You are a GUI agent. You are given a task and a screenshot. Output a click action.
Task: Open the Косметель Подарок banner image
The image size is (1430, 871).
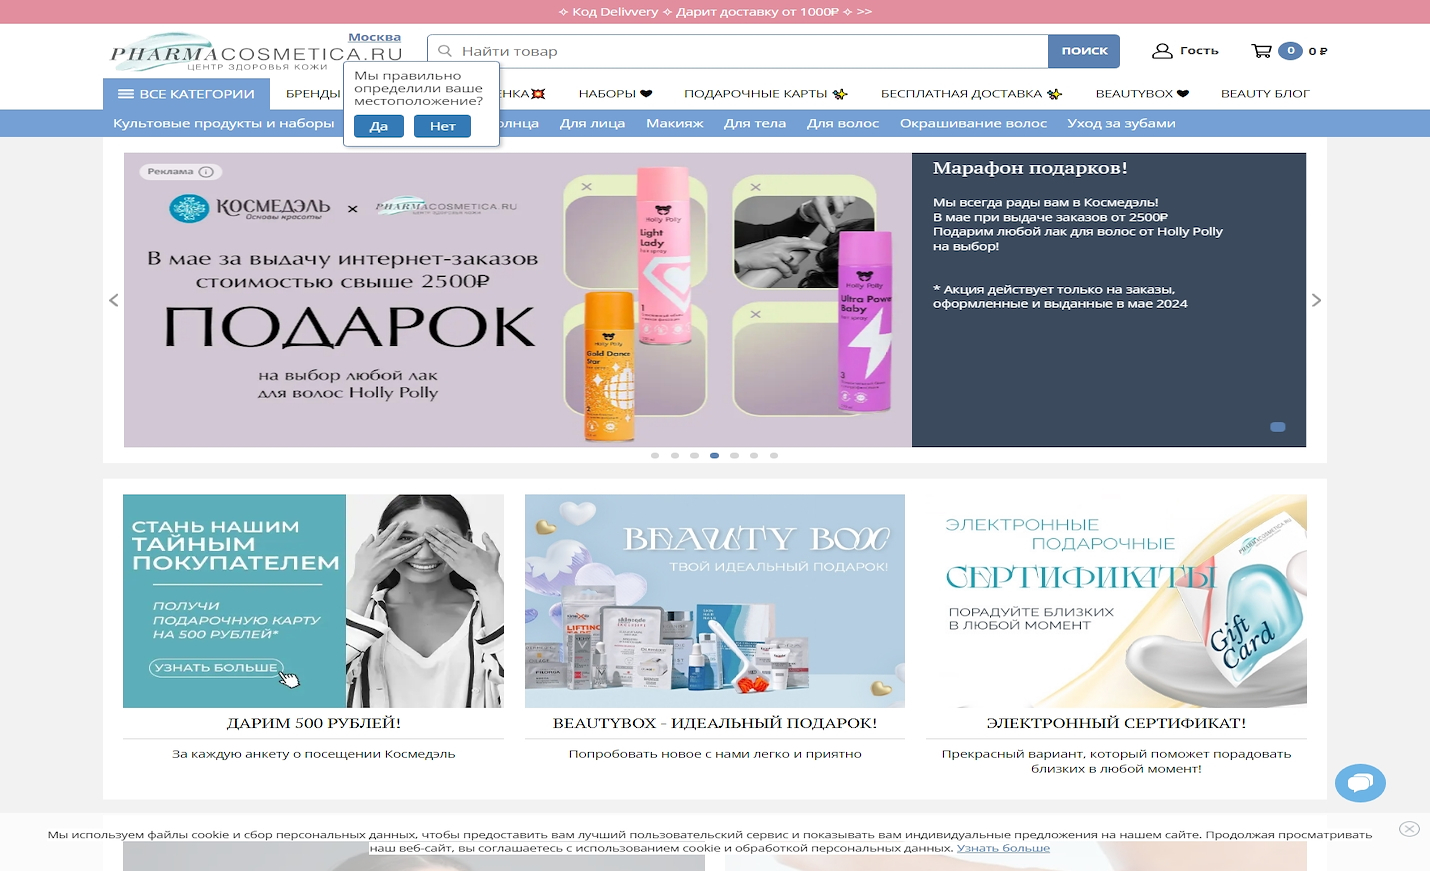[518, 300]
